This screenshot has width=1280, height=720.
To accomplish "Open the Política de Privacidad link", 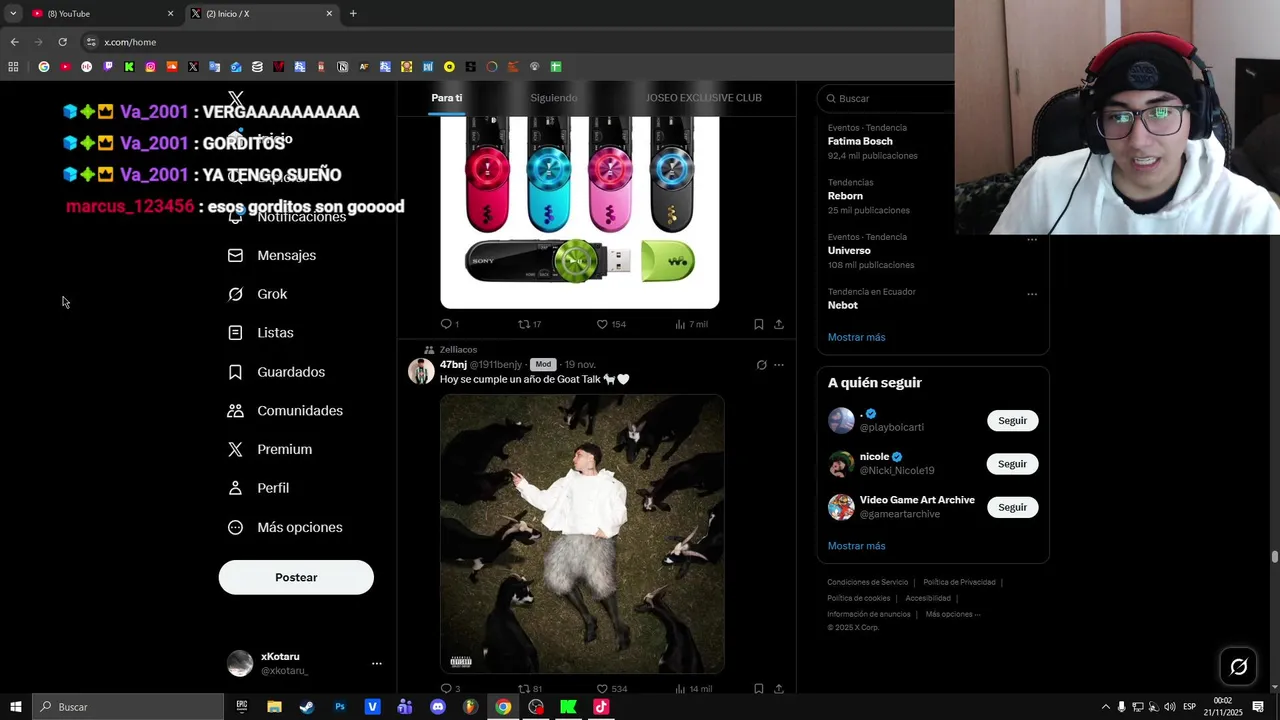I will (x=959, y=582).
